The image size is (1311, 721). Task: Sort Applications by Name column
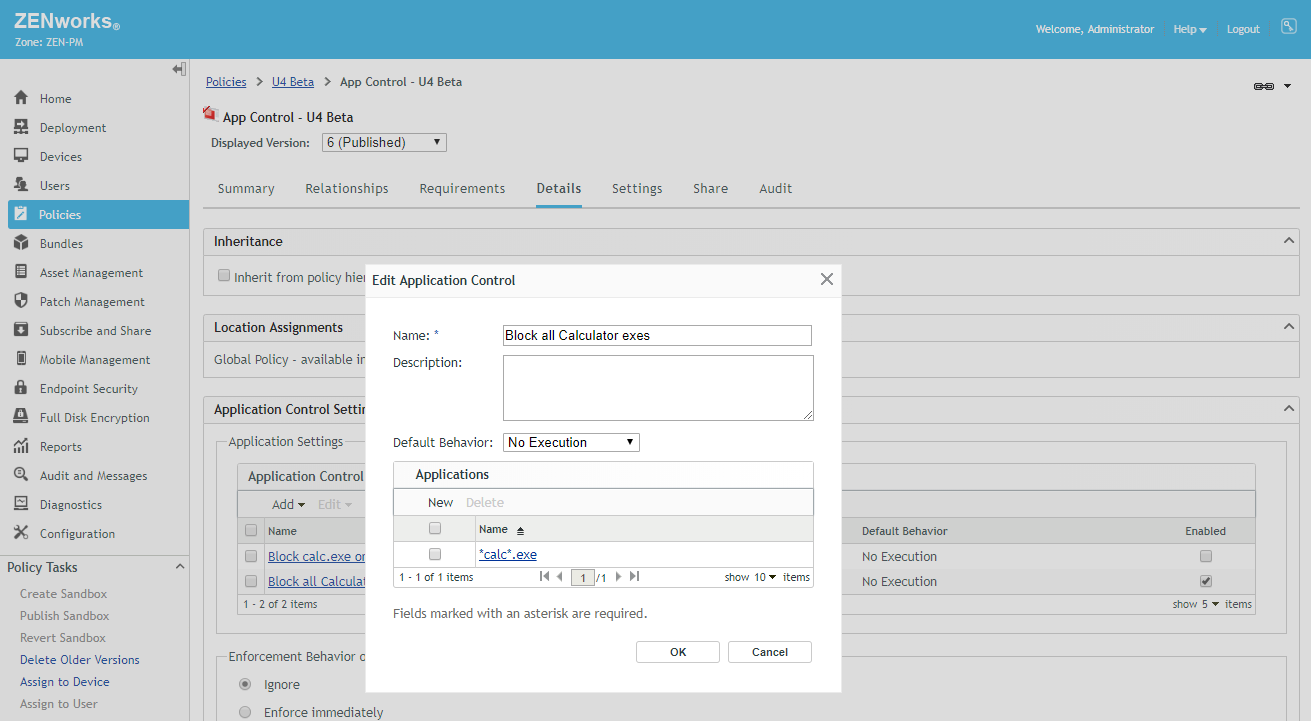501,529
